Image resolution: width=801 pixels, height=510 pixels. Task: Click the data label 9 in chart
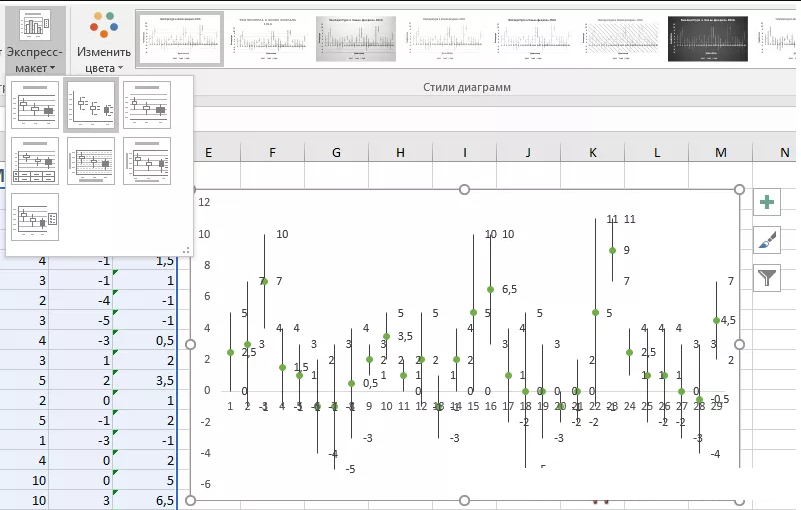coord(627,250)
